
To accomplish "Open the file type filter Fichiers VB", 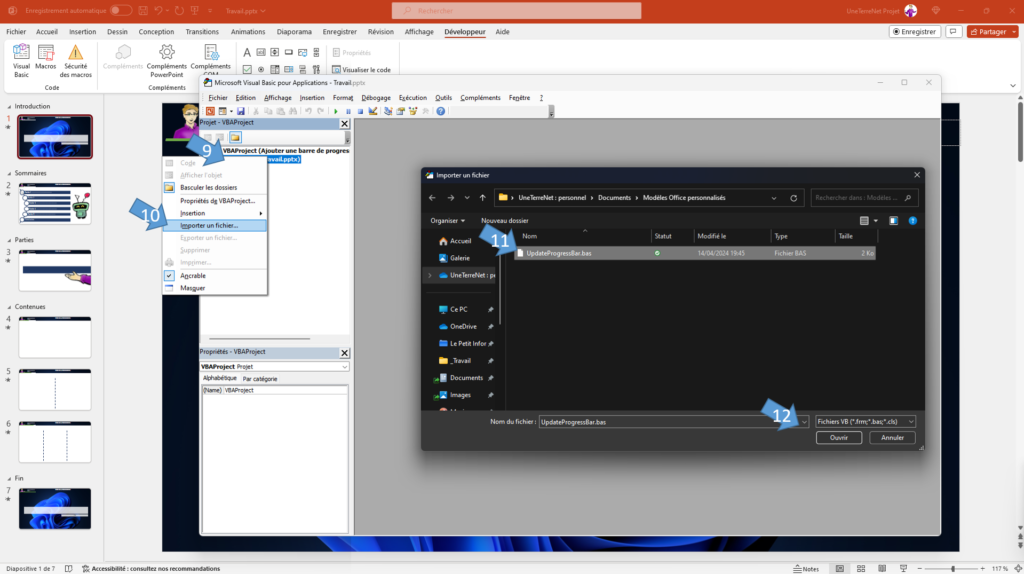I will (865, 422).
